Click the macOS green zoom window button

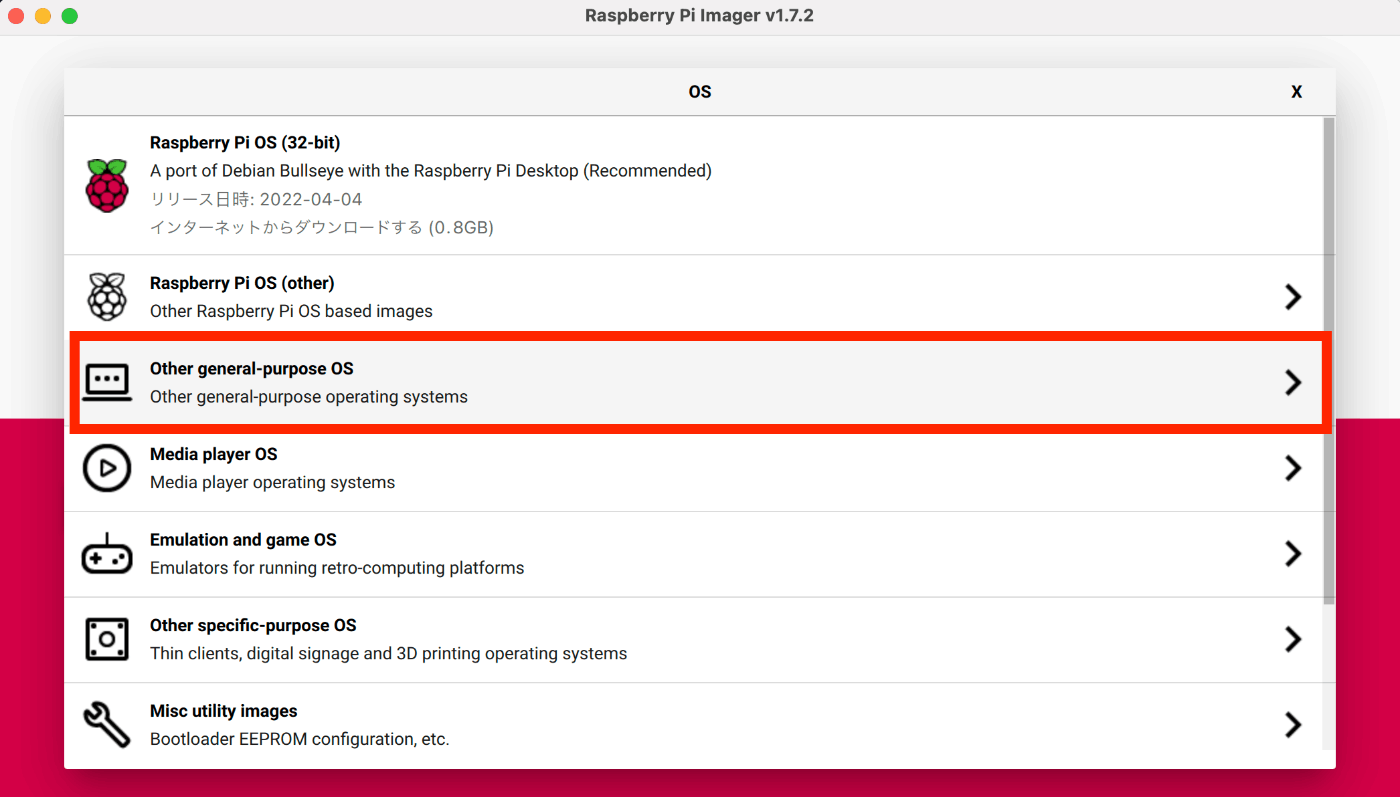click(x=70, y=16)
